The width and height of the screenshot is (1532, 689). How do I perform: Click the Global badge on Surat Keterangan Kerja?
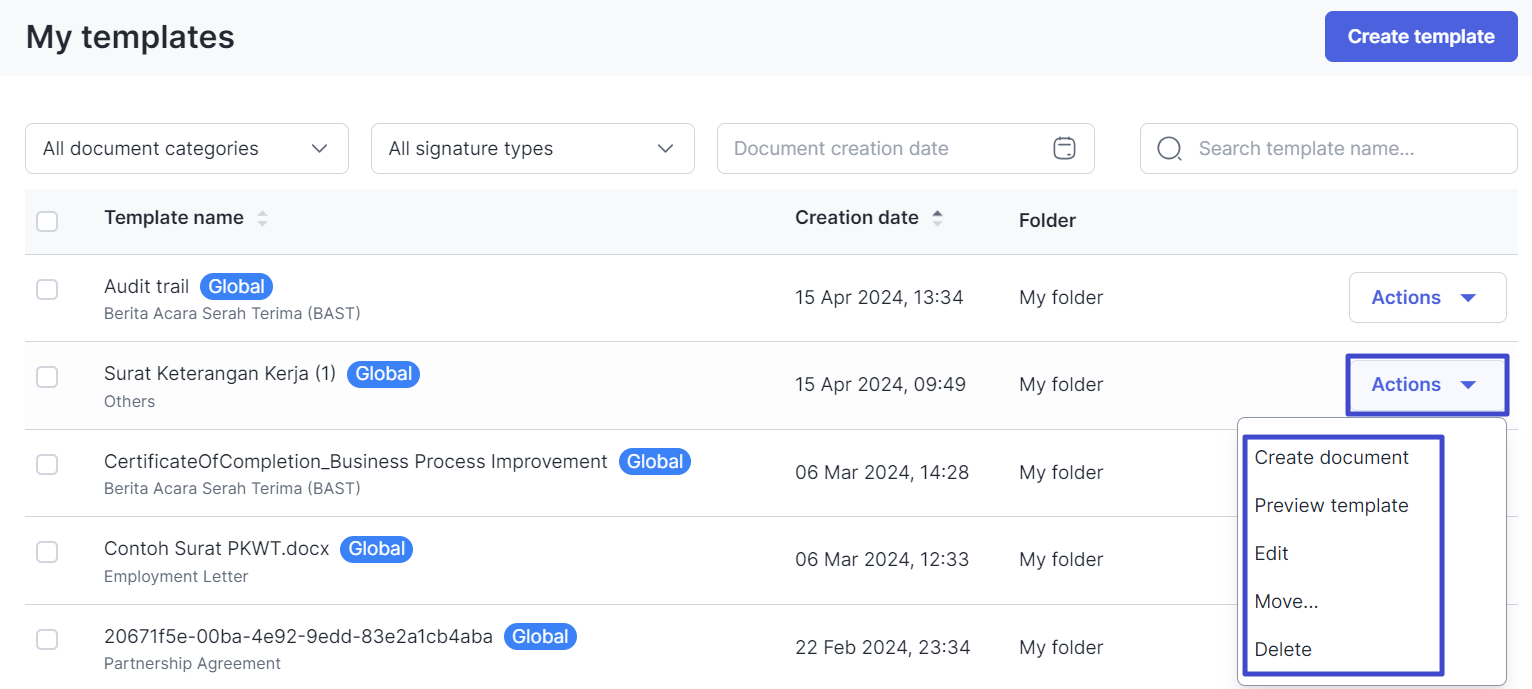pos(383,374)
